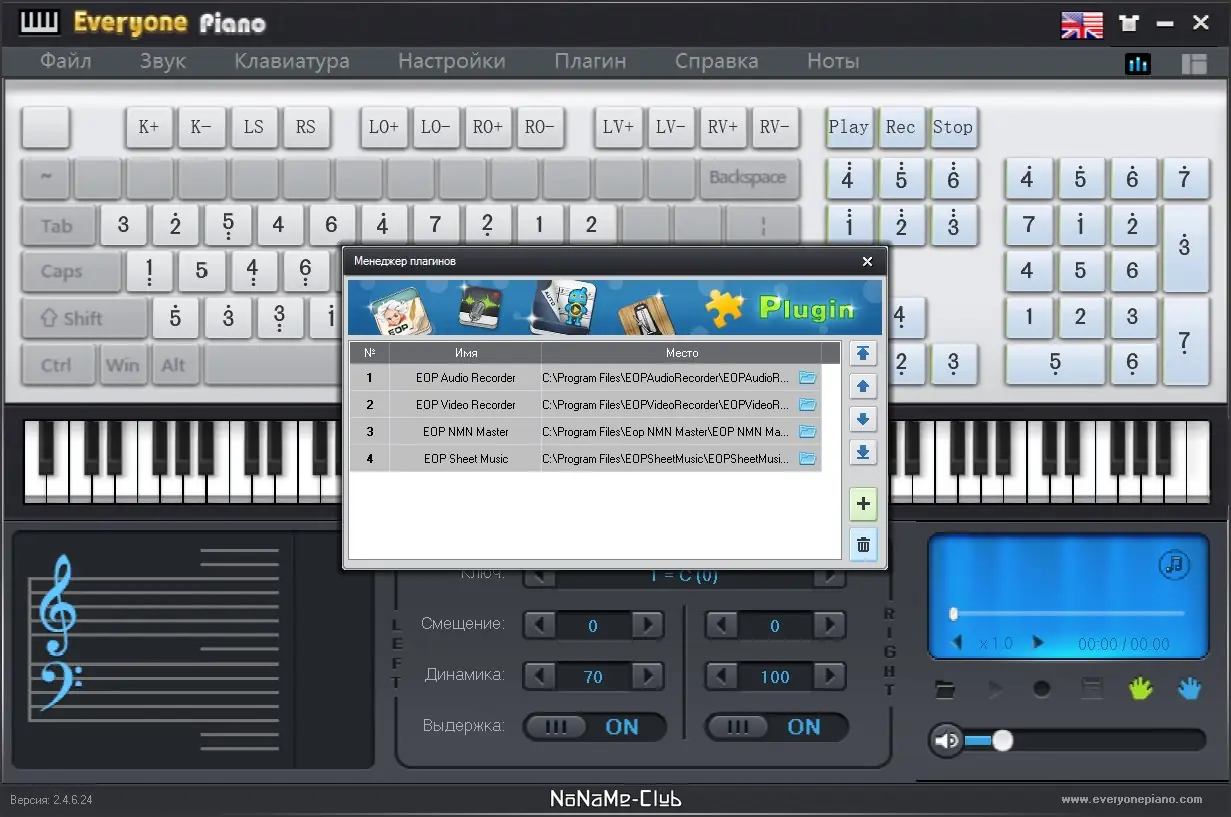The image size is (1231, 817).
Task: Increase right Динамика value 100
Action: coord(829,676)
